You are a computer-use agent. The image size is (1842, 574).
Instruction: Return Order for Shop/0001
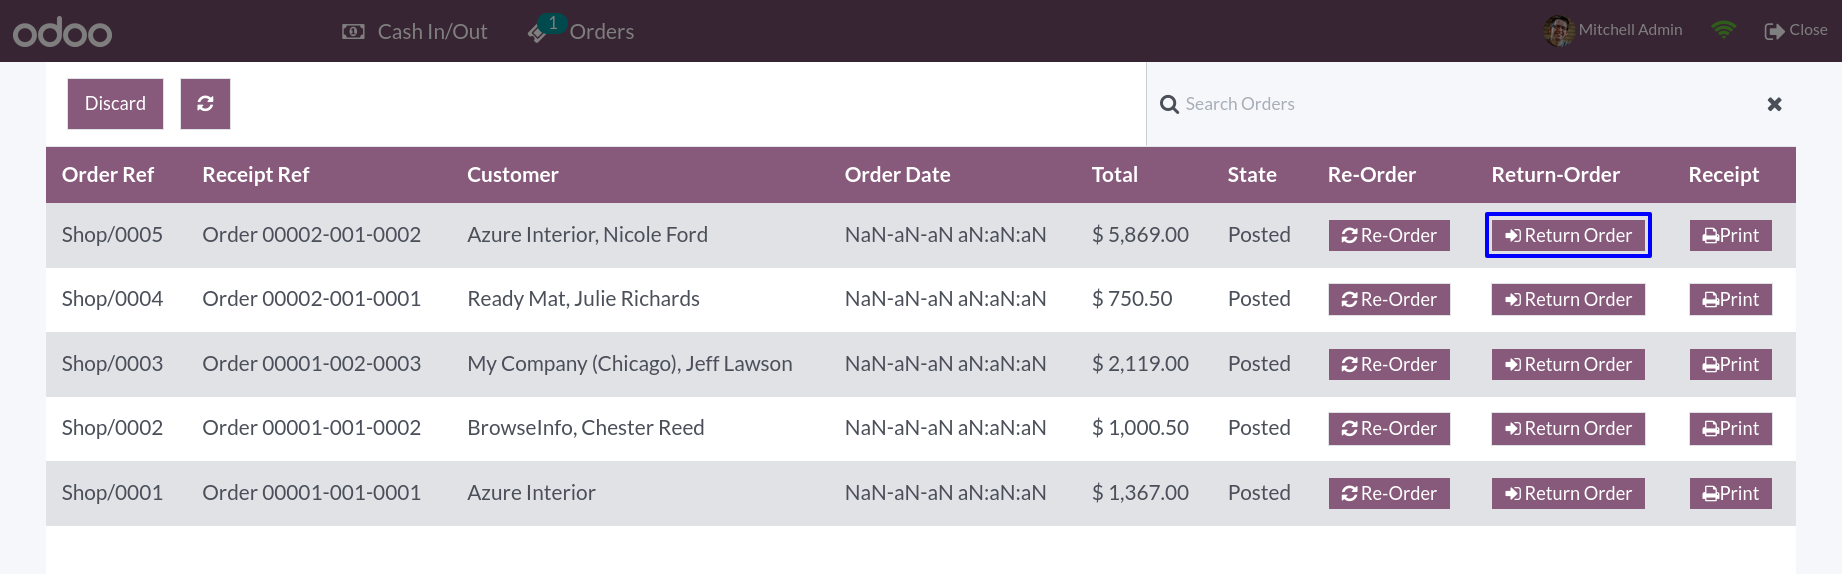coord(1568,493)
